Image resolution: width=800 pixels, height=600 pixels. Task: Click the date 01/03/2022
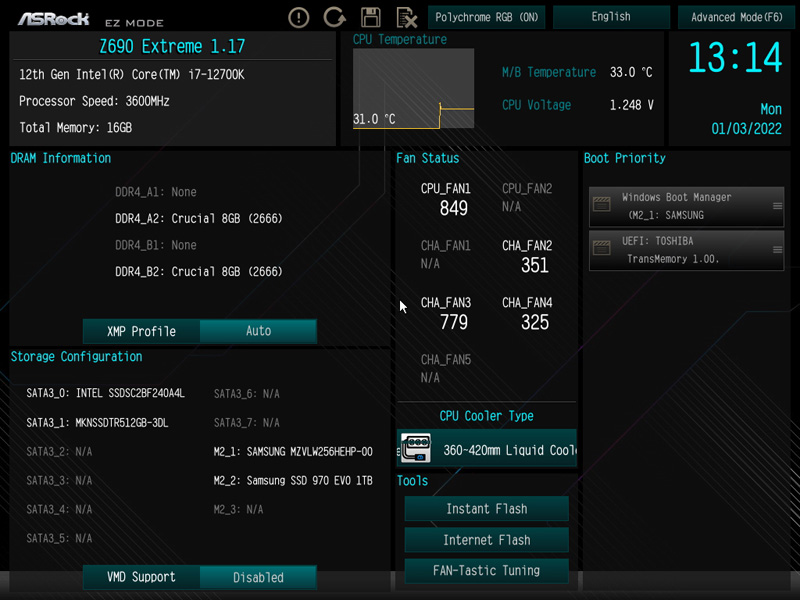pyautogui.click(x=746, y=129)
